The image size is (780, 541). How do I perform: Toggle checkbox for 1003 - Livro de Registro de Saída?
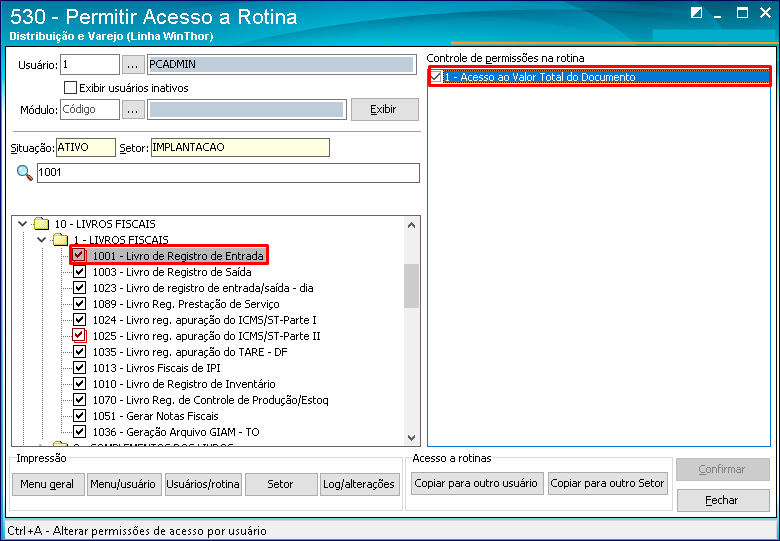(x=80, y=272)
